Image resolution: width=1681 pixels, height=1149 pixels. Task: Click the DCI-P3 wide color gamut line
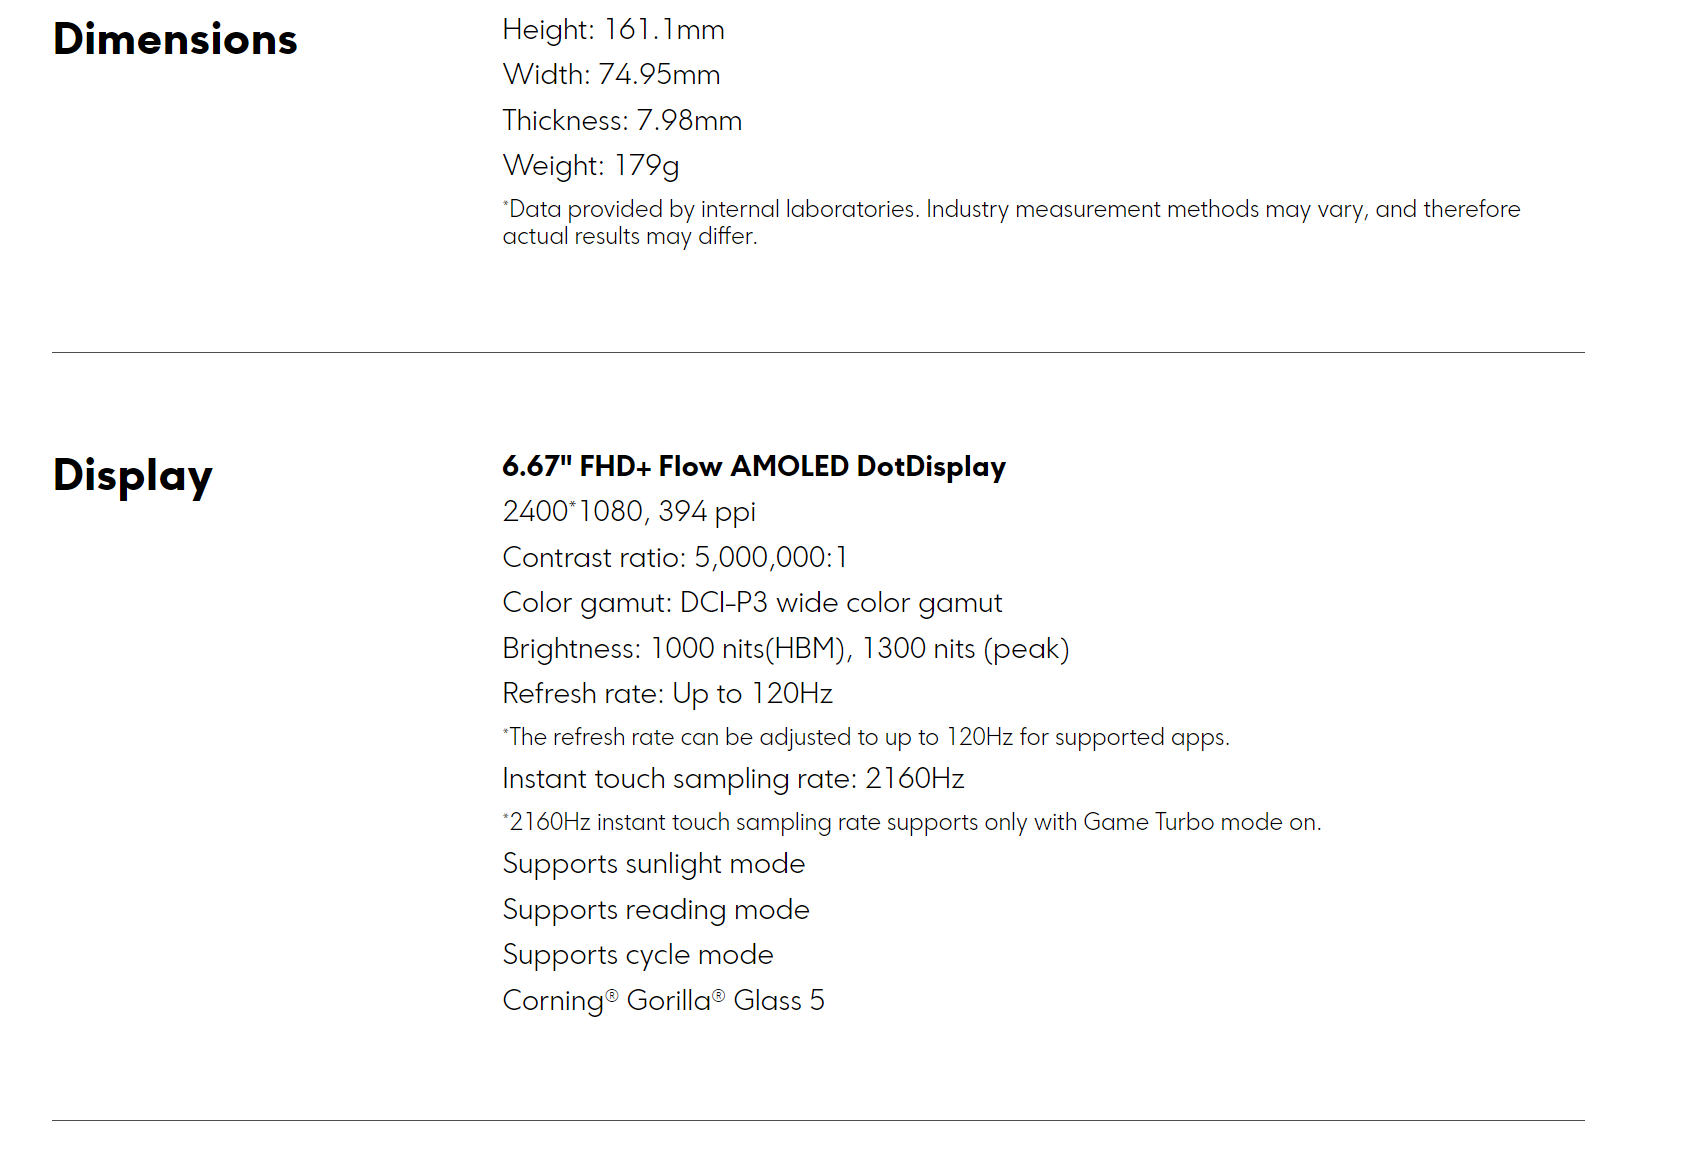(x=752, y=603)
